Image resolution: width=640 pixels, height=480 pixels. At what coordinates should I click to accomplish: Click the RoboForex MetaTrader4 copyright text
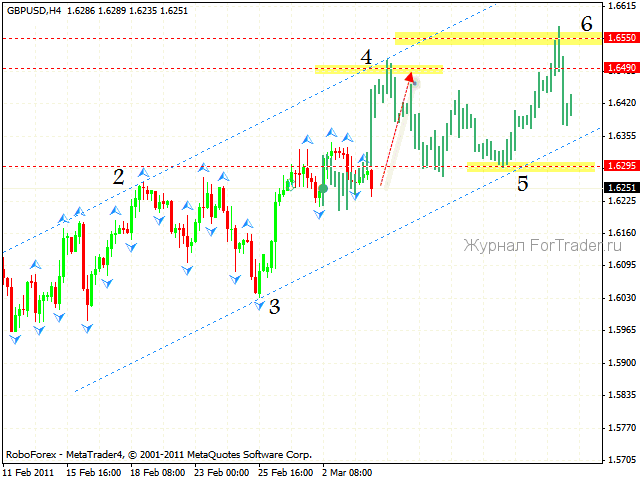158,453
